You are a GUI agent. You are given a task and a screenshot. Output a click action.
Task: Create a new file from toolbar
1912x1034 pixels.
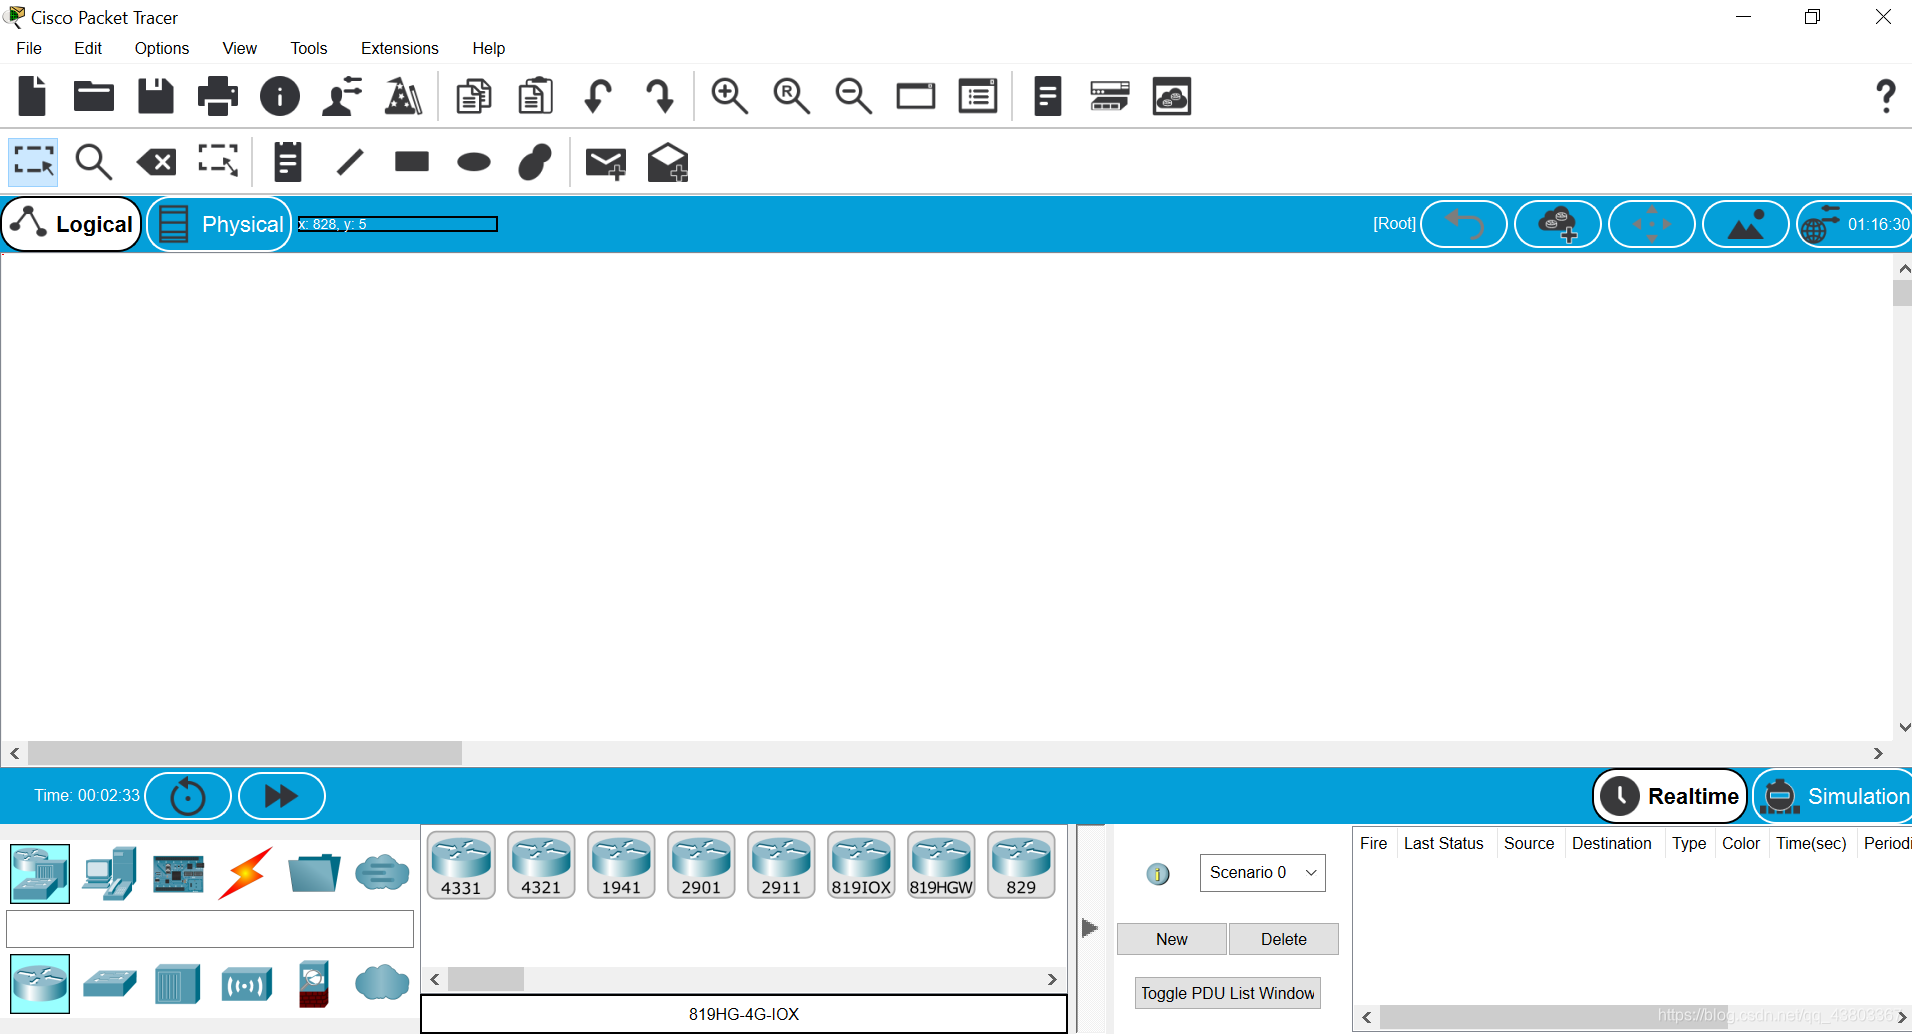pyautogui.click(x=33, y=96)
